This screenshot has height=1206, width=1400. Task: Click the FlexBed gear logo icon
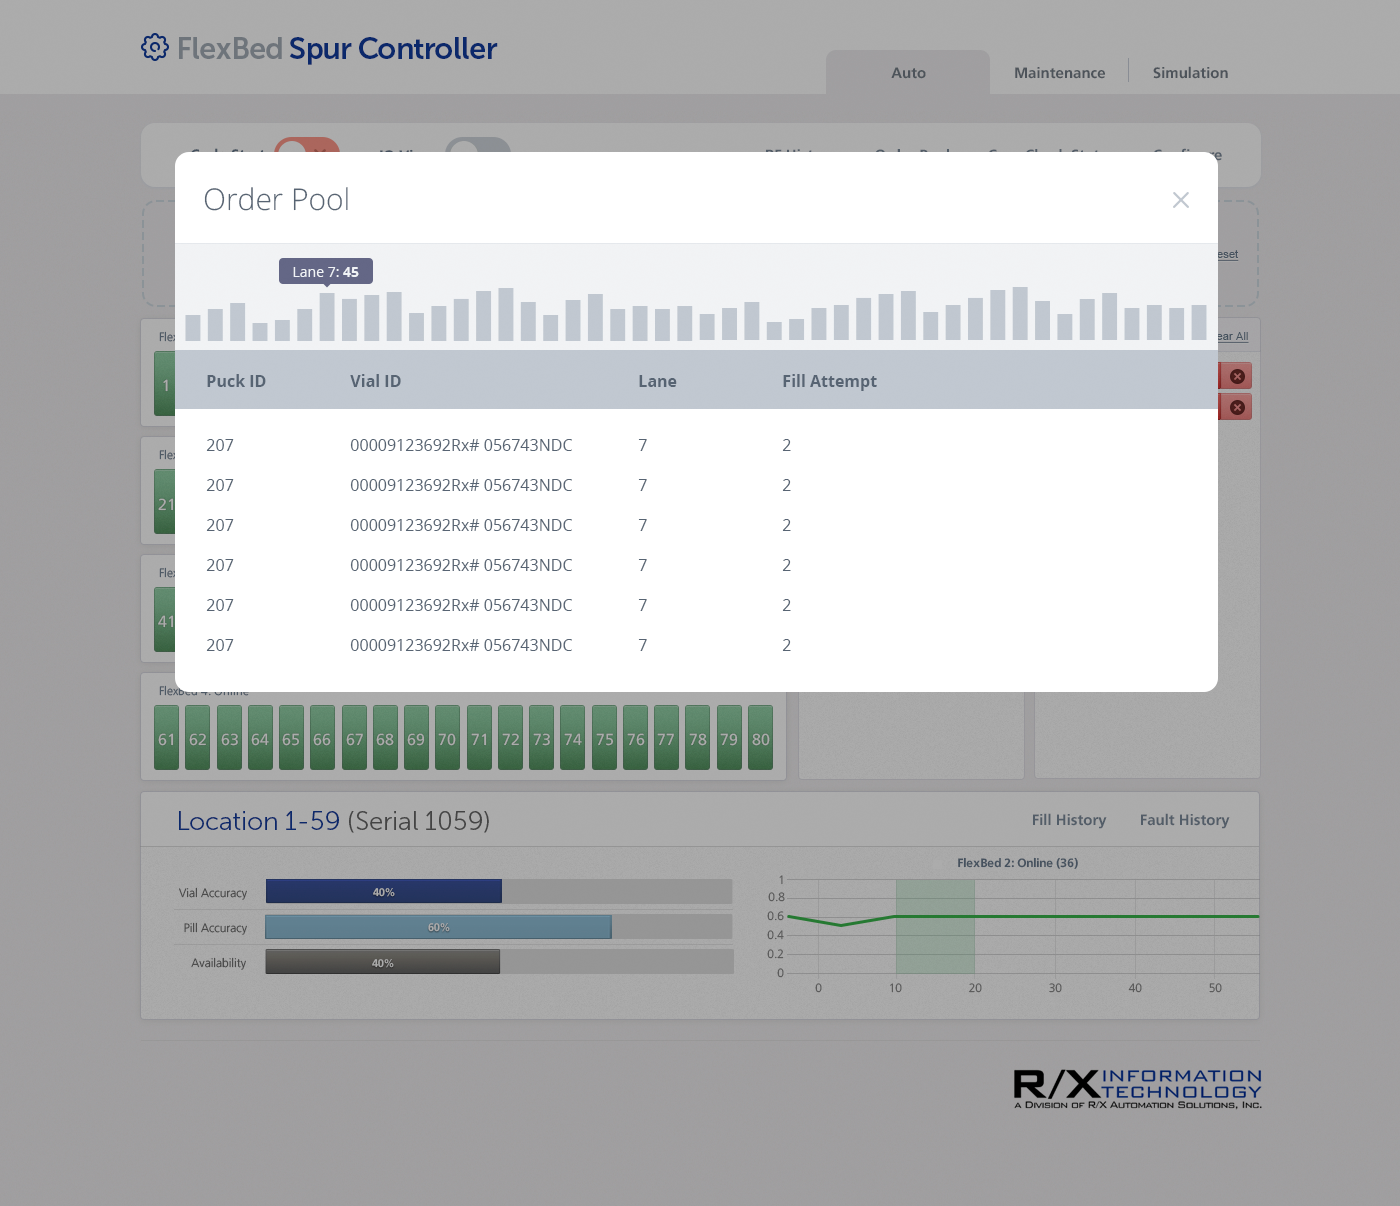pyautogui.click(x=155, y=47)
